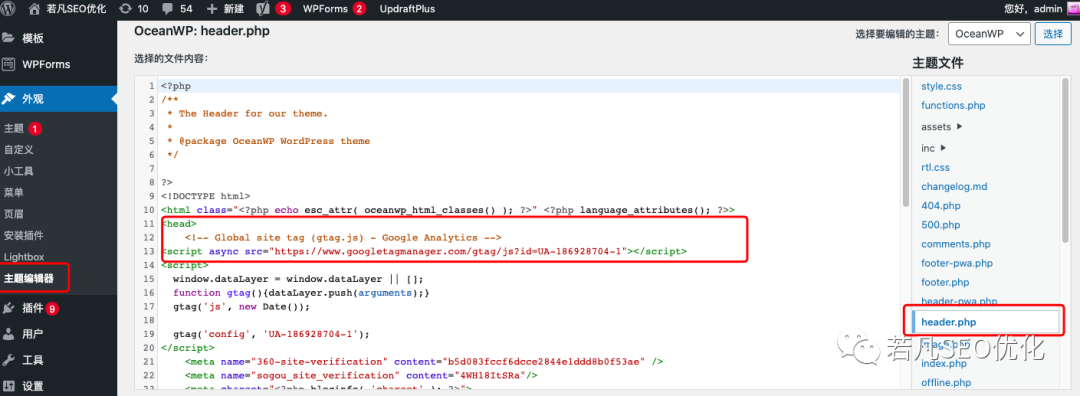Open footer-pwa.php theme file
Image resolution: width=1080 pixels, height=396 pixels.
(957, 263)
